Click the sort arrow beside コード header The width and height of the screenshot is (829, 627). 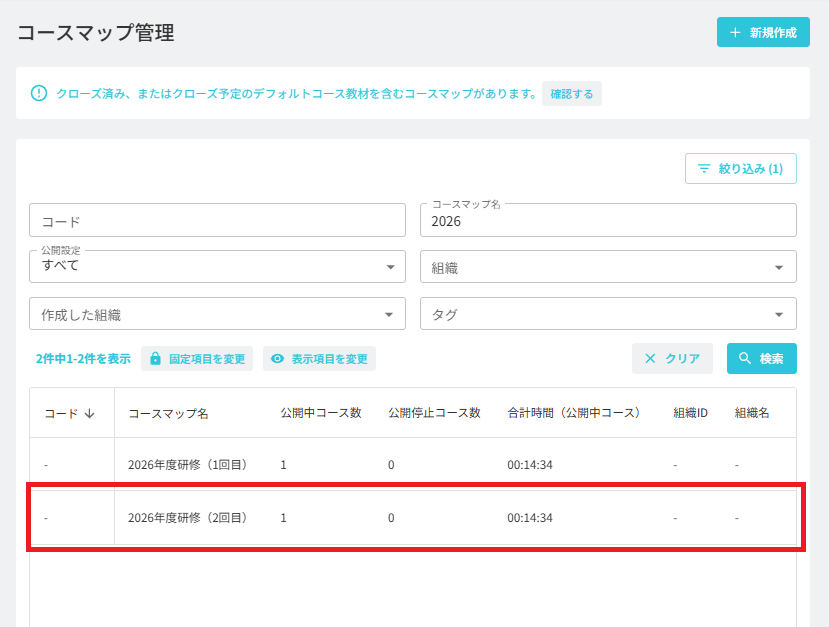coord(89,413)
